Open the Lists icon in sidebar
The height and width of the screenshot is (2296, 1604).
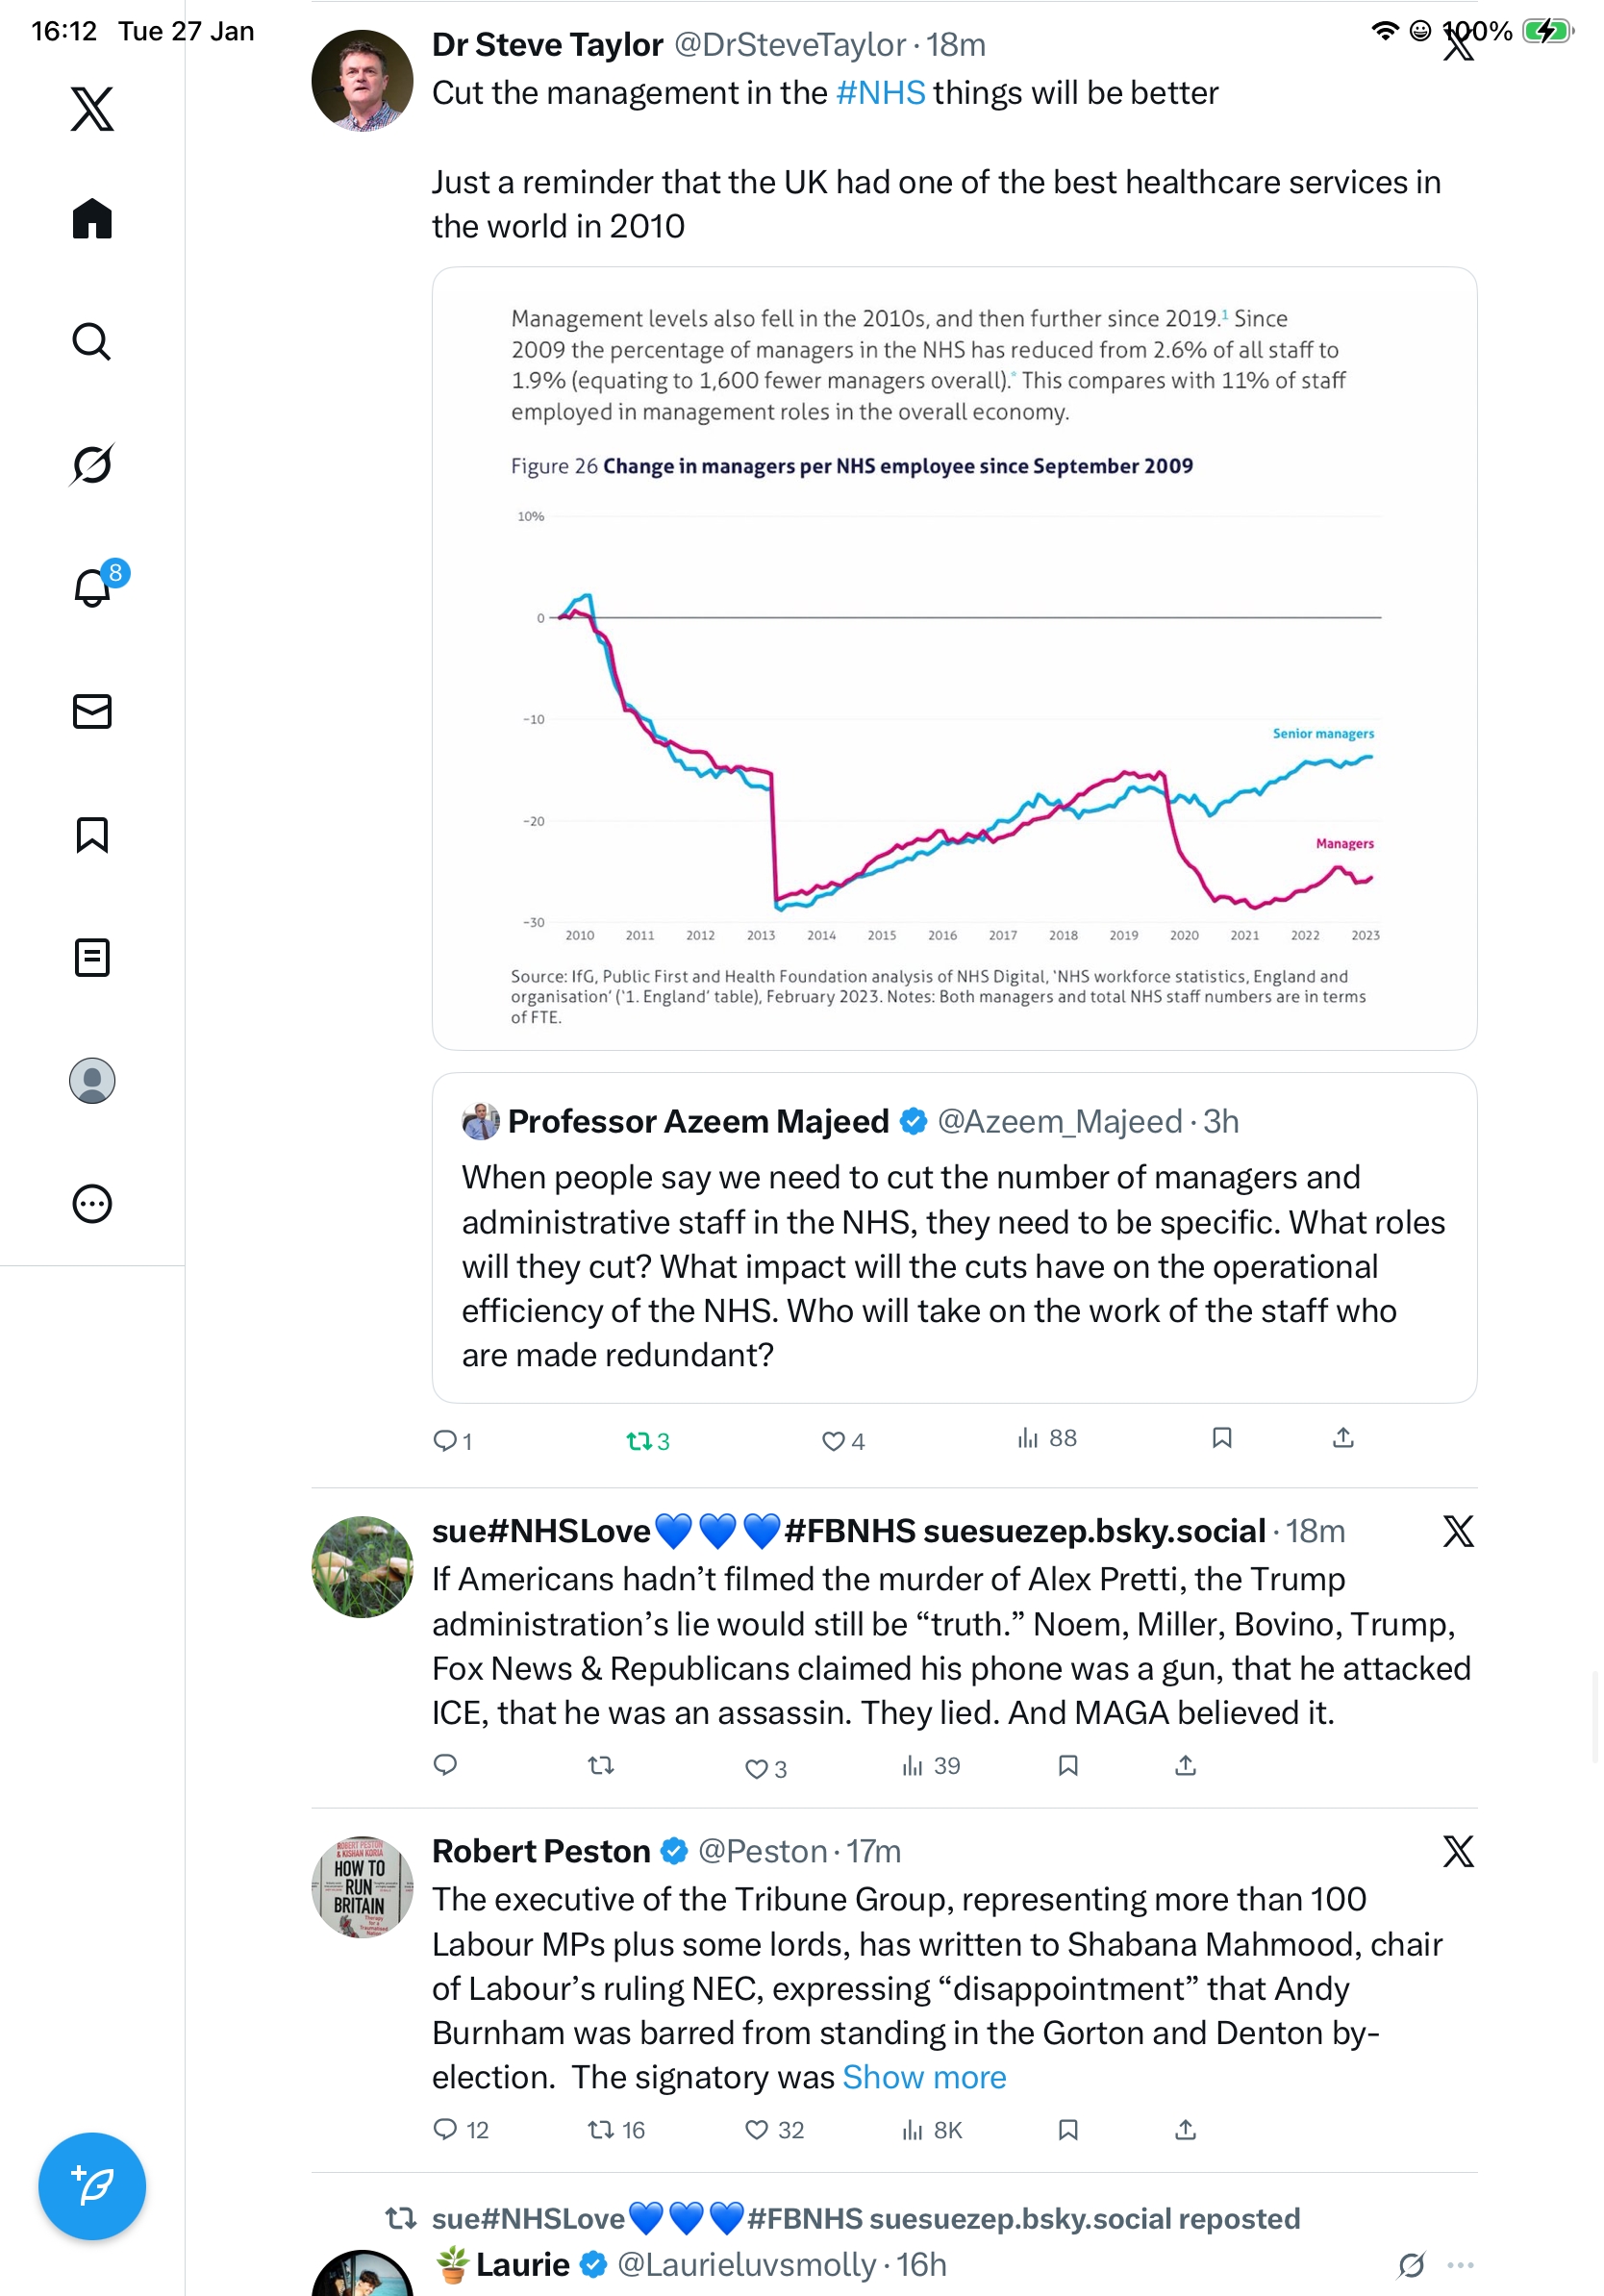point(92,957)
